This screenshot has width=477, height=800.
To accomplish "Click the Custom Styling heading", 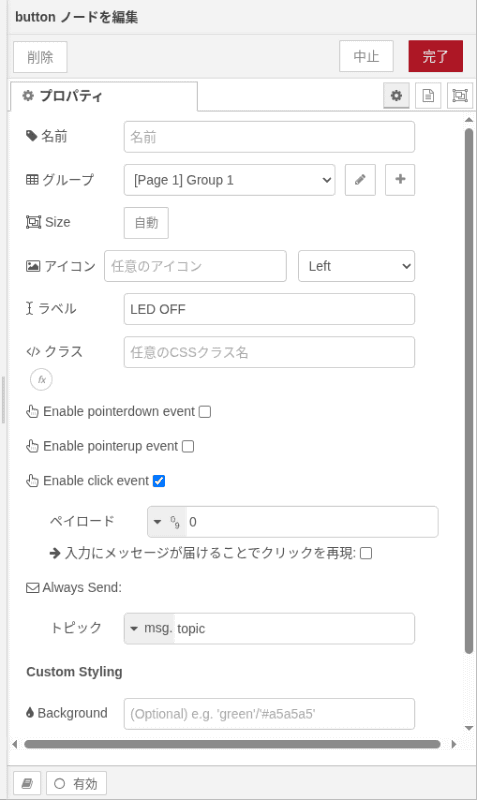I will click(x=74, y=671).
